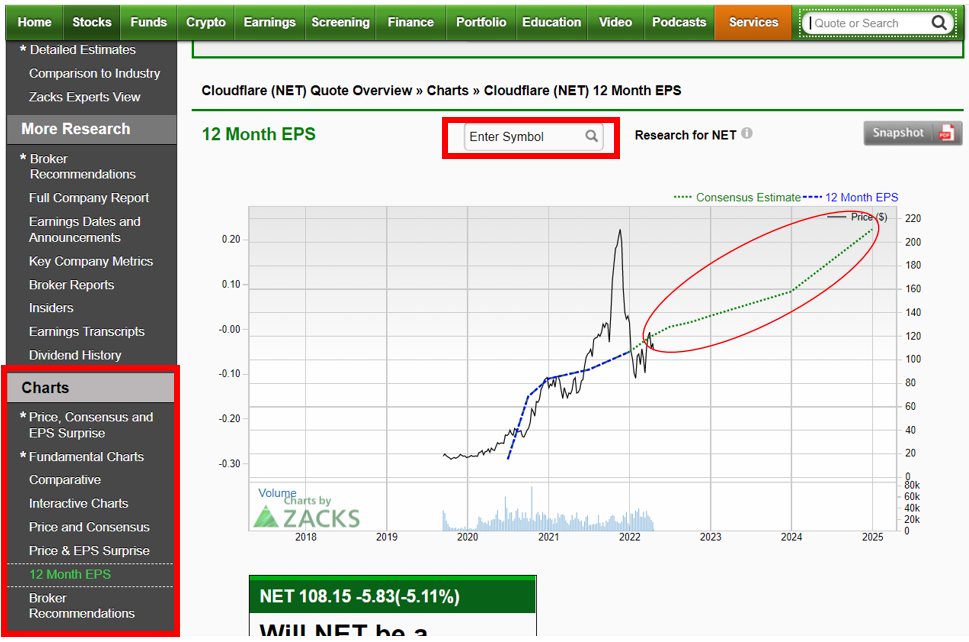Click the Enter Symbol search magnifier icon

[591, 136]
